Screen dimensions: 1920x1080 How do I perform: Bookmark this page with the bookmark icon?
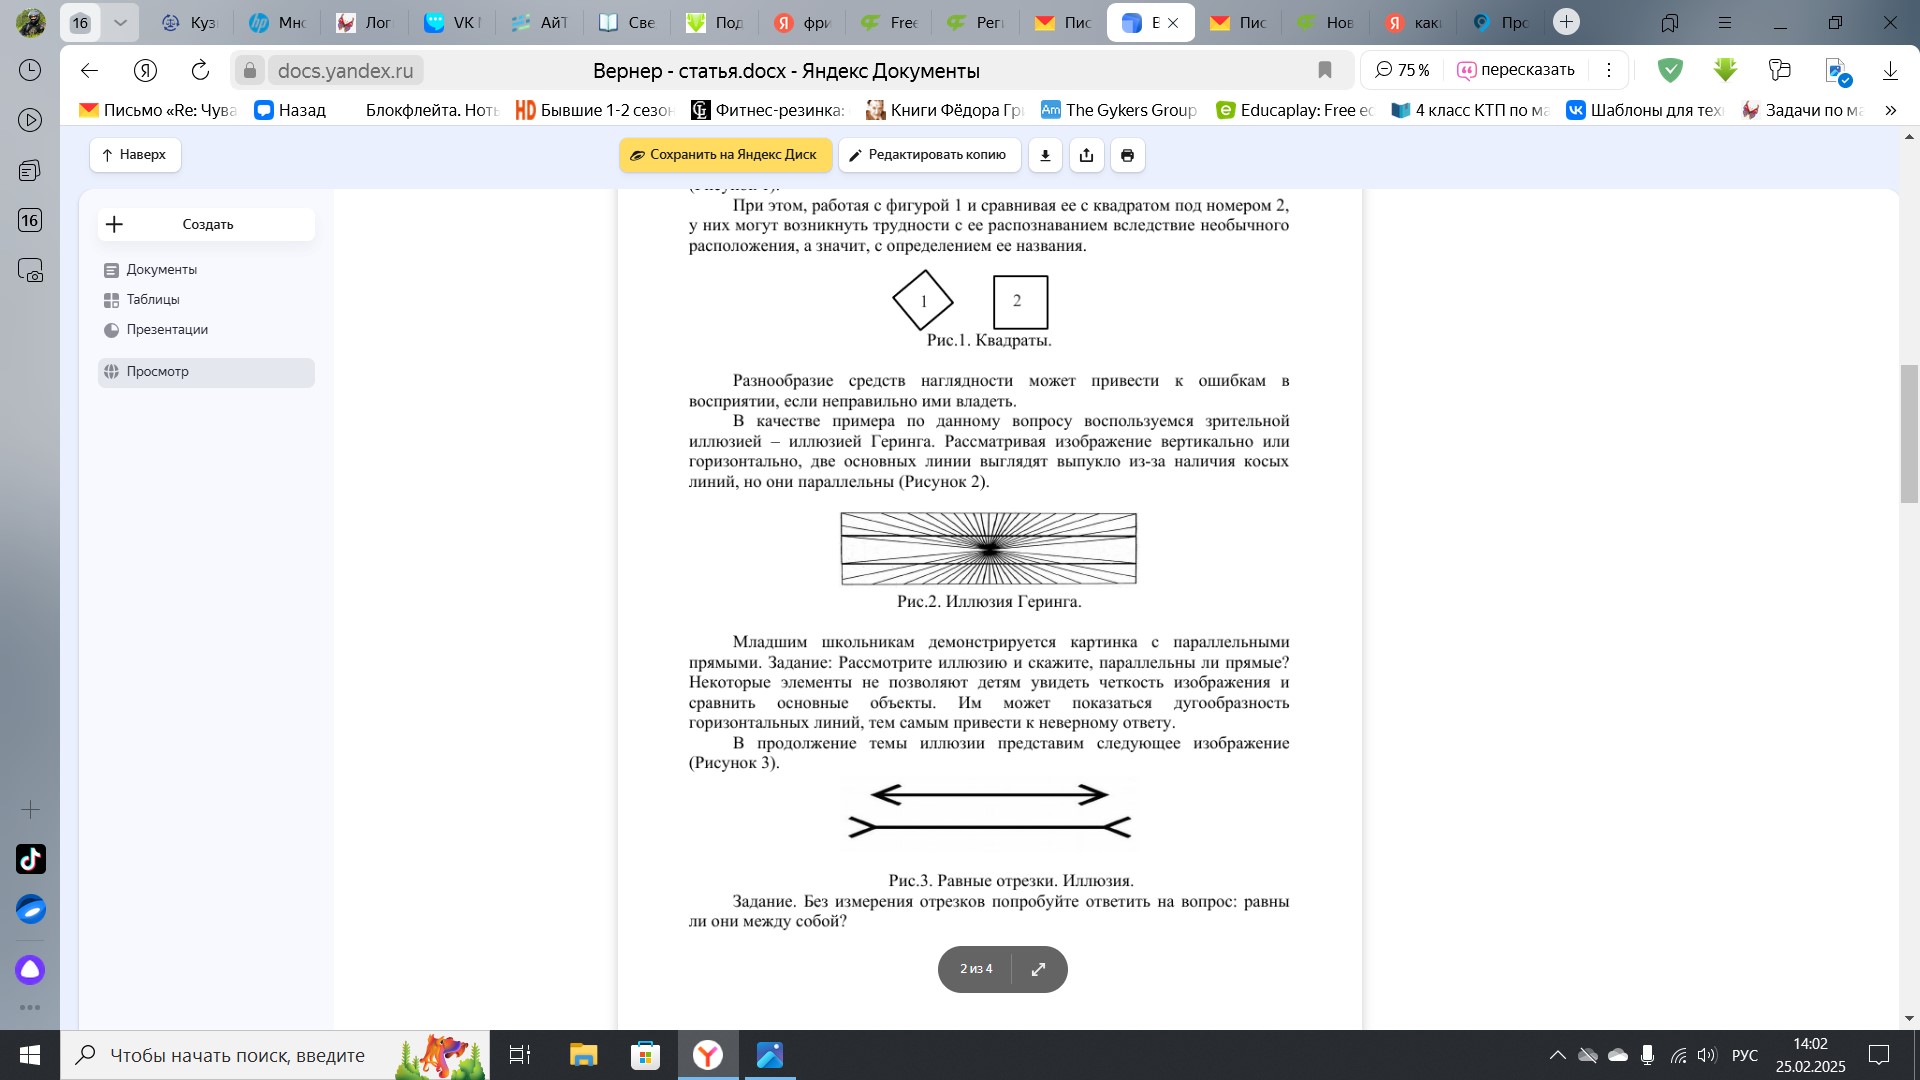1325,70
